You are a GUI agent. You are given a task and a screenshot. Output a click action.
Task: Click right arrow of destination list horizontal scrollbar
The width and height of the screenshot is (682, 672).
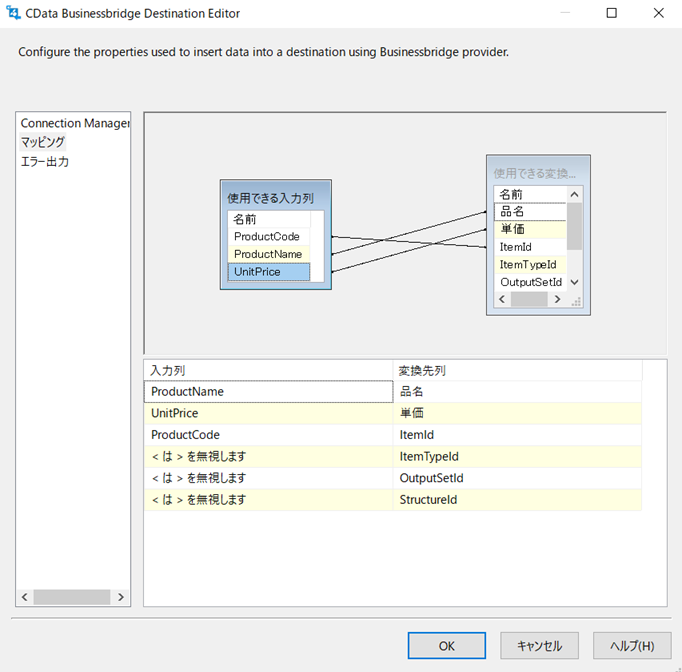[557, 299]
